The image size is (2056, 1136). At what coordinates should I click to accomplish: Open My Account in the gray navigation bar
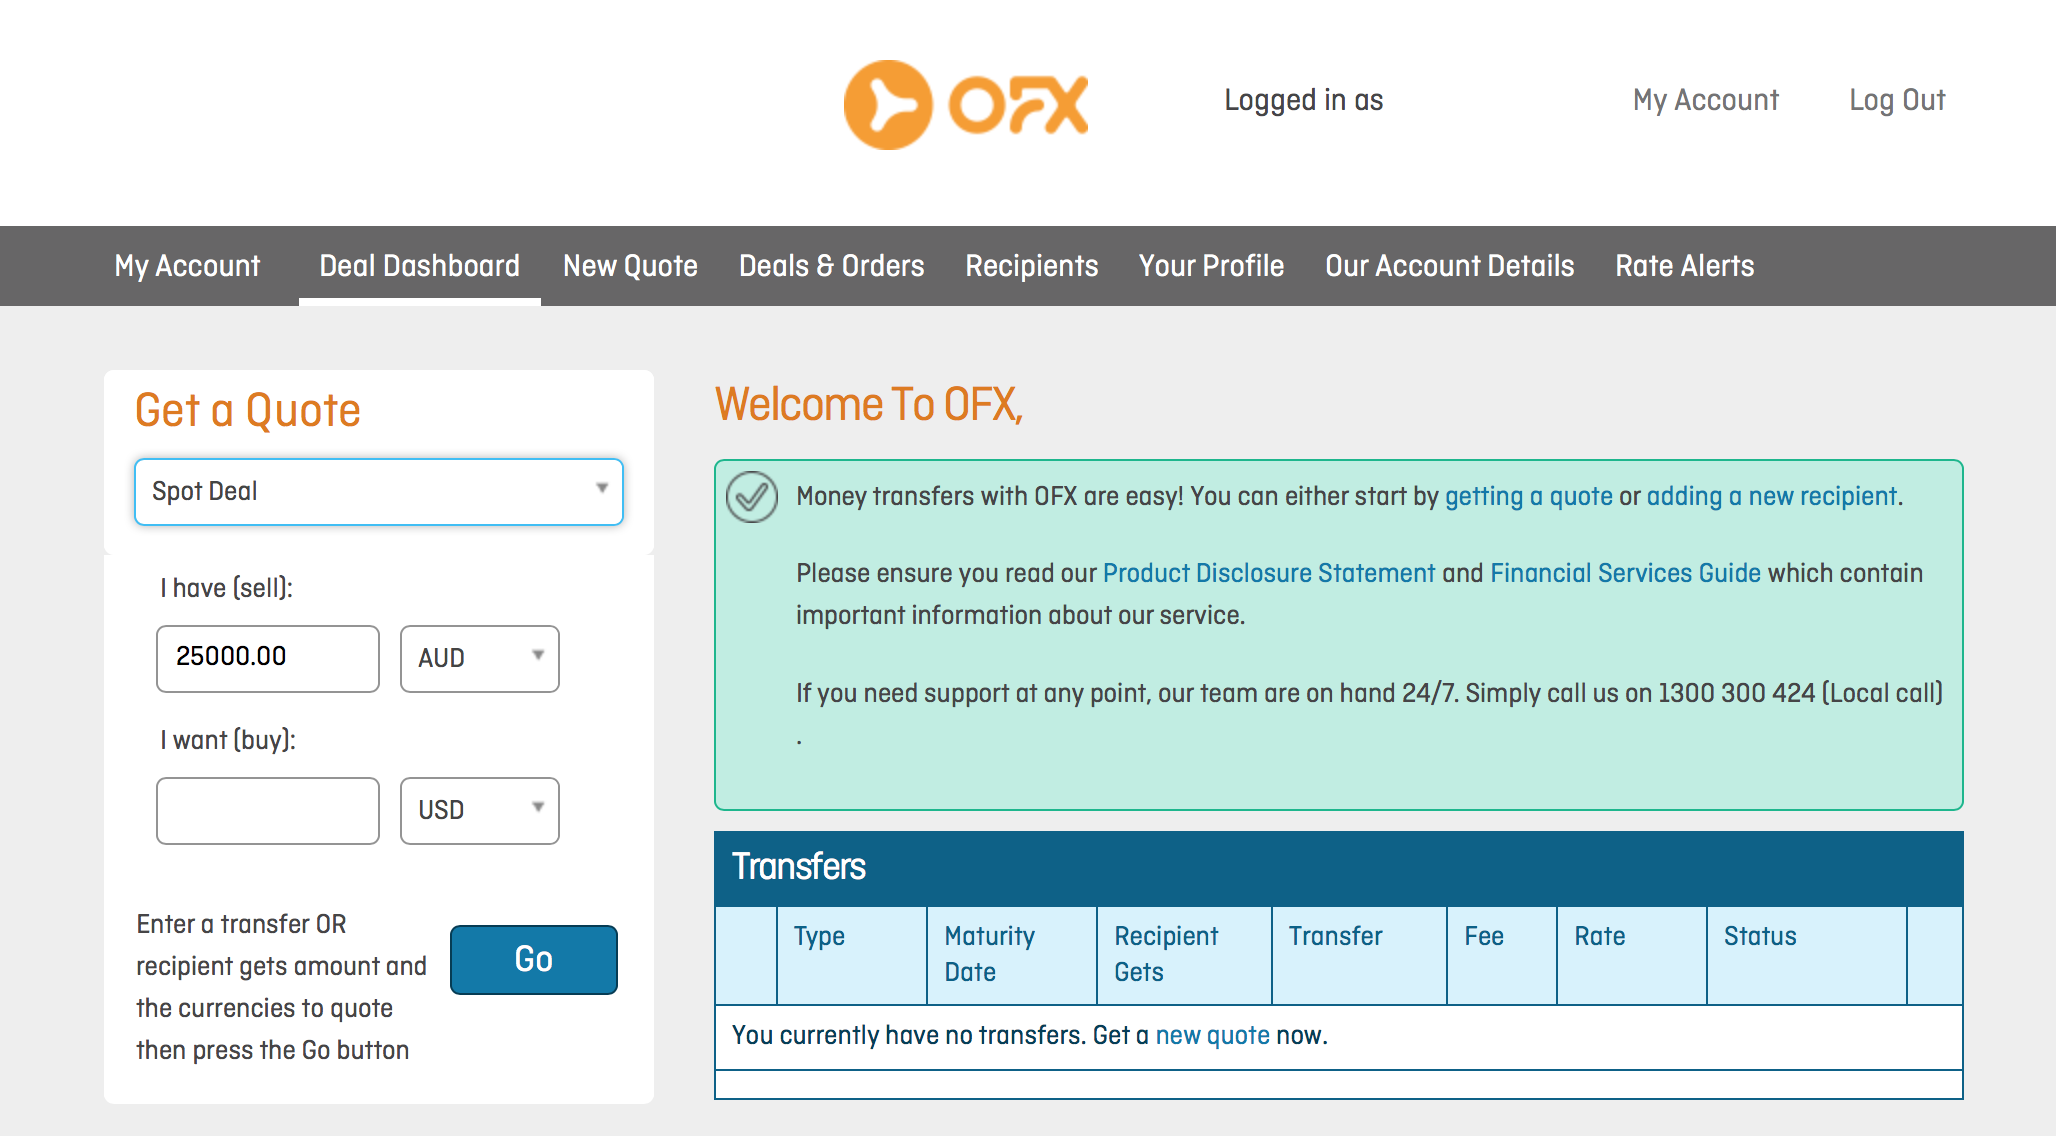pyautogui.click(x=187, y=266)
